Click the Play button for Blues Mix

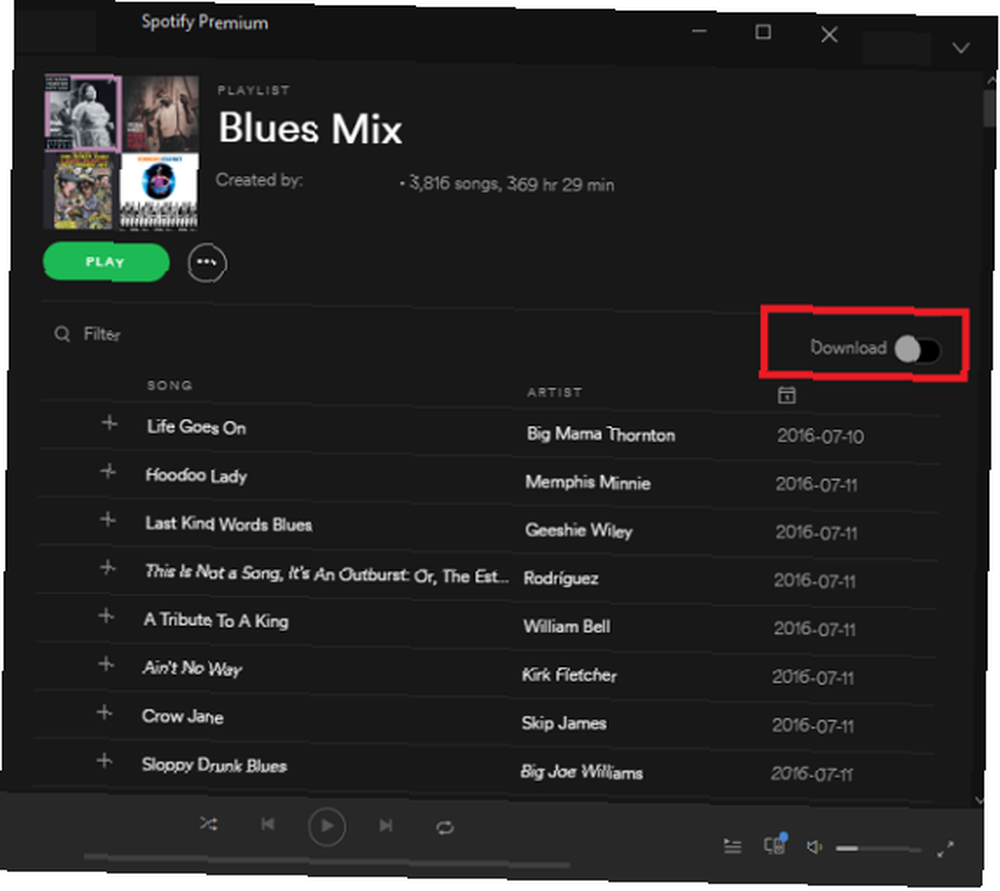106,262
